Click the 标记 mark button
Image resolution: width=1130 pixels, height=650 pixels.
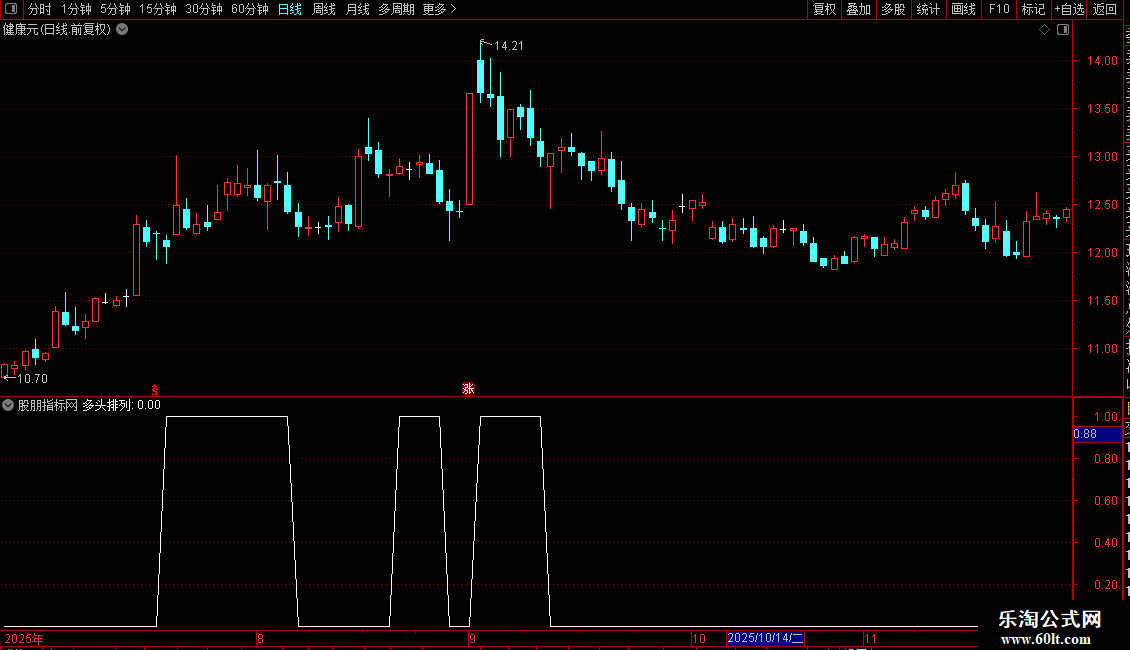1033,9
